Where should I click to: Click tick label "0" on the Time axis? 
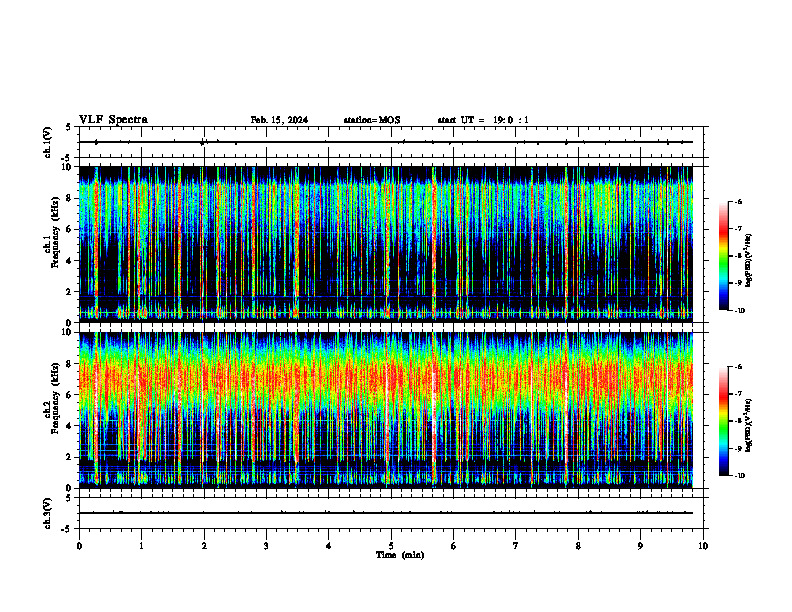[x=79, y=546]
